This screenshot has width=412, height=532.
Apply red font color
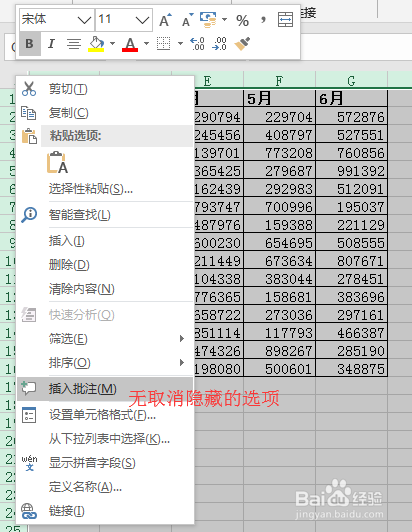(x=130, y=44)
